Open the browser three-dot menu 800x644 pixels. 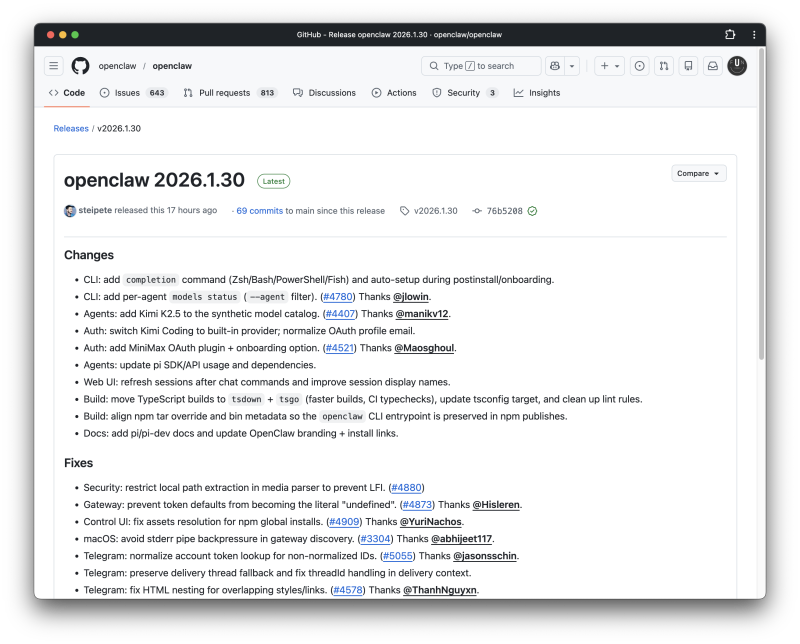754,34
